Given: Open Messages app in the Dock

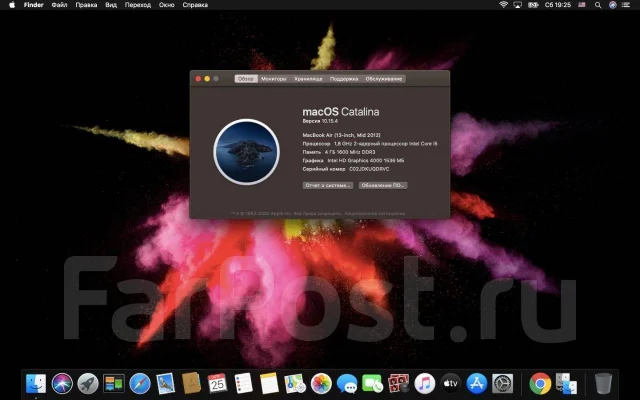Looking at the screenshot, I should (347, 384).
